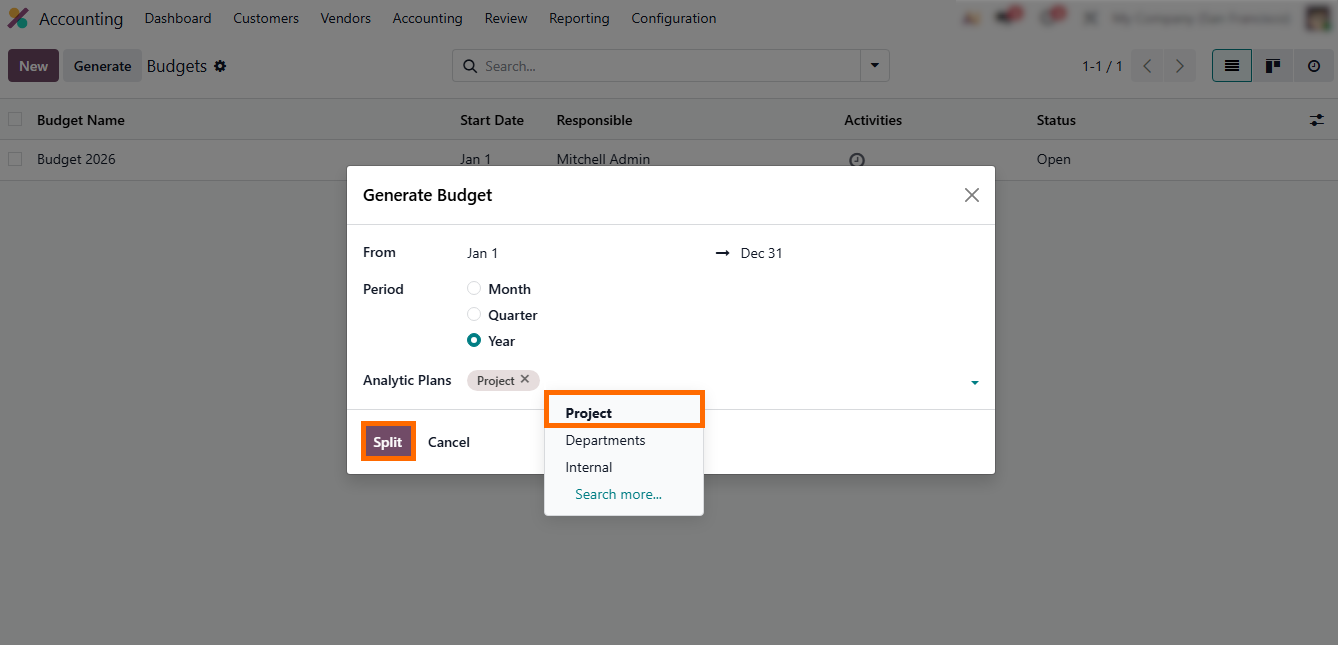1338x645 pixels.
Task: Select the Quarter period radio button
Action: [474, 315]
